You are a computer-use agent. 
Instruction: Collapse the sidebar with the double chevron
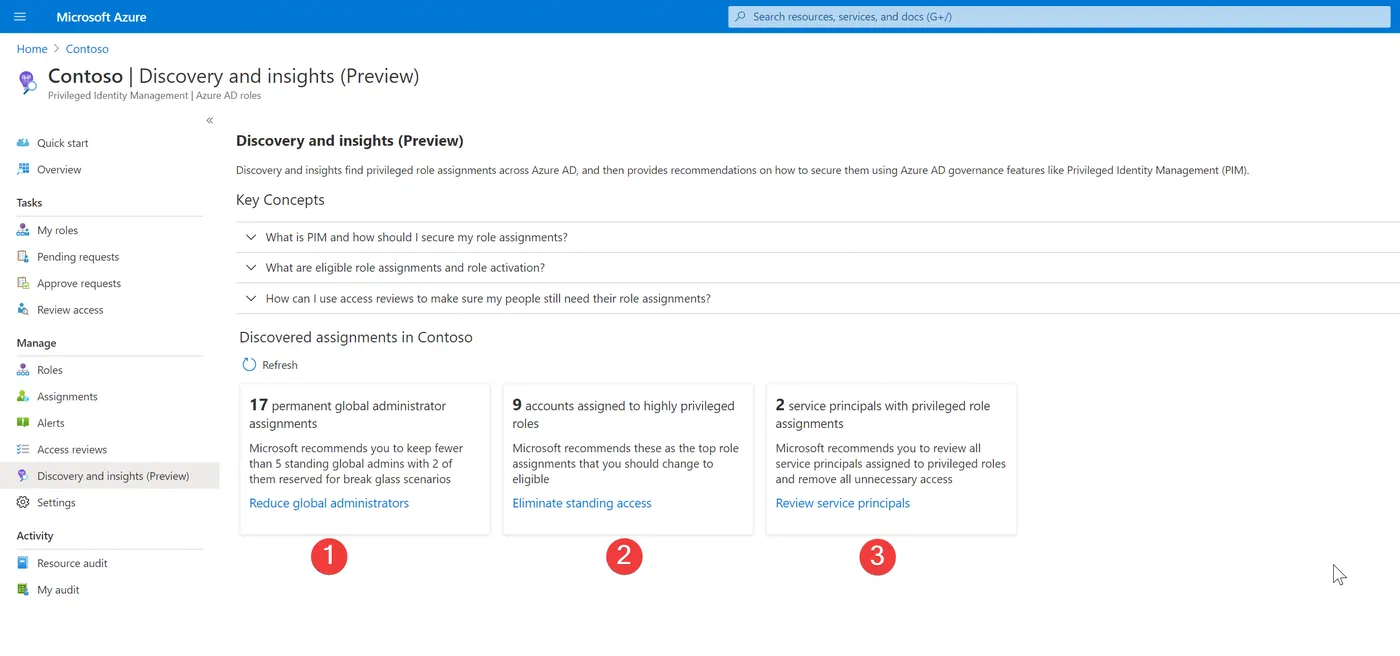[x=210, y=120]
